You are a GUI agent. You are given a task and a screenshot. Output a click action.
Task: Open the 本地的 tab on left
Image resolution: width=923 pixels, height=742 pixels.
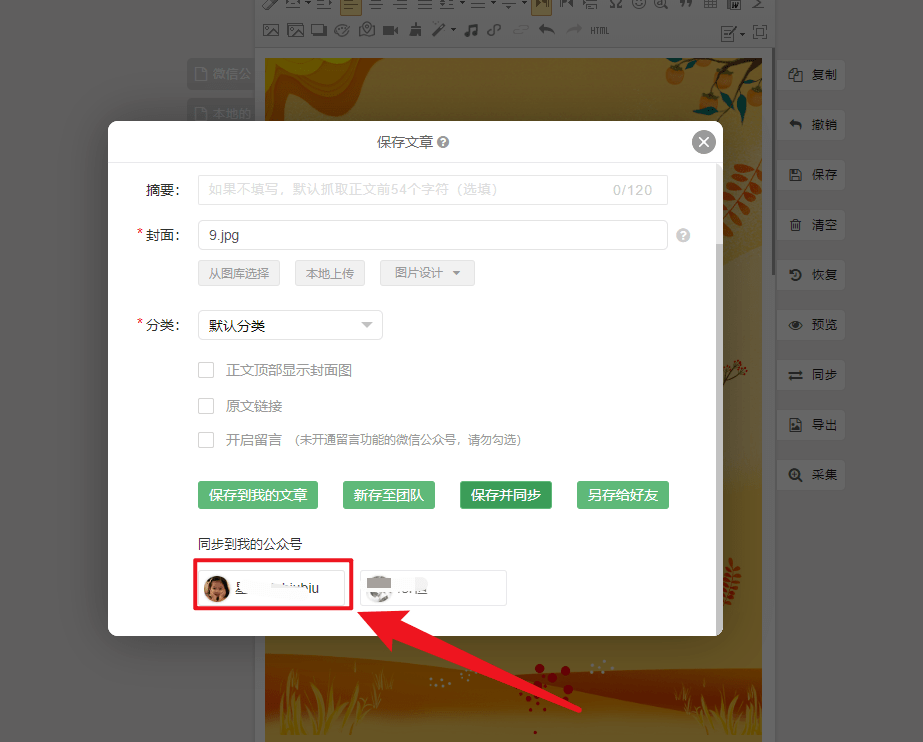(221, 111)
